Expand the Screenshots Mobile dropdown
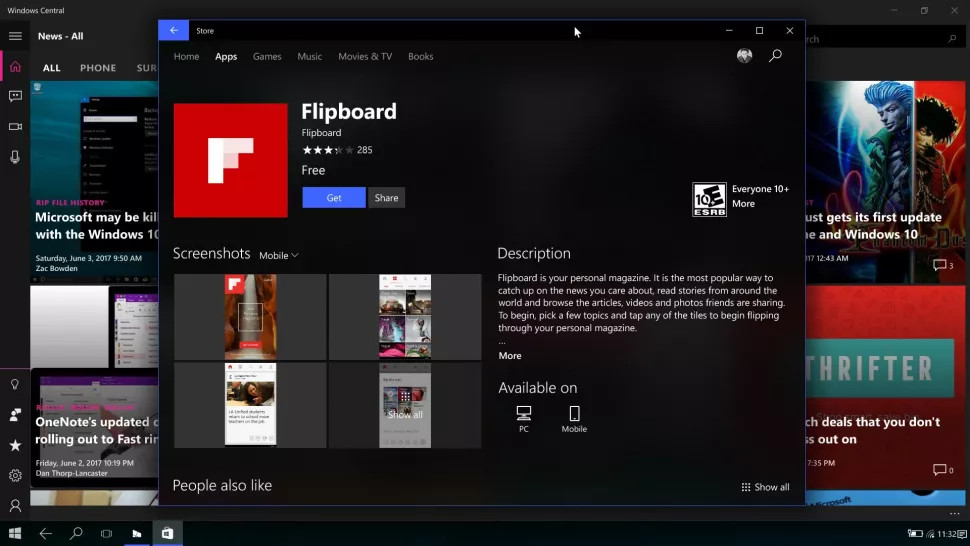 [278, 255]
